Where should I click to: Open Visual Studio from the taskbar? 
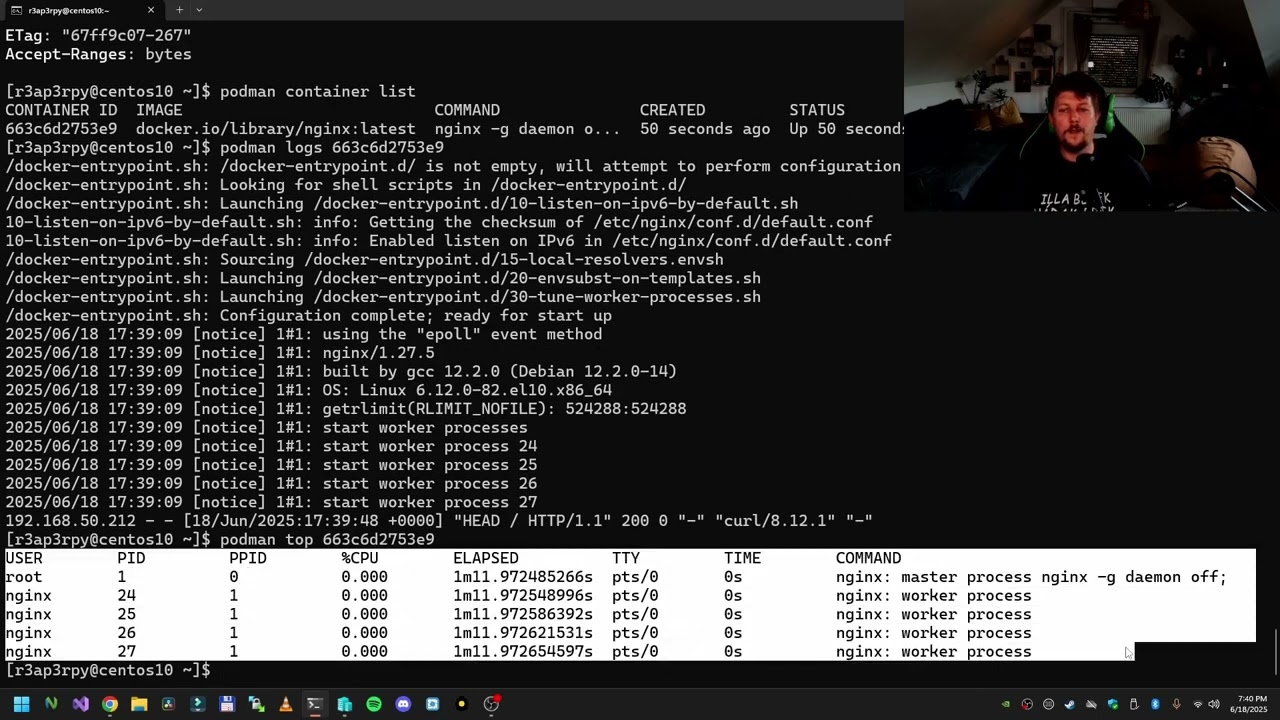81,704
